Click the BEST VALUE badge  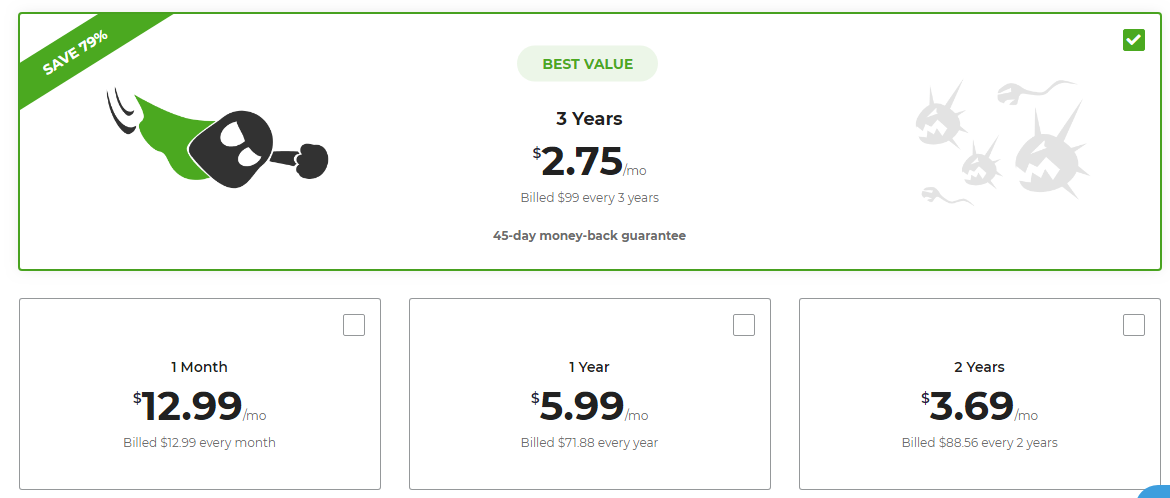click(587, 64)
